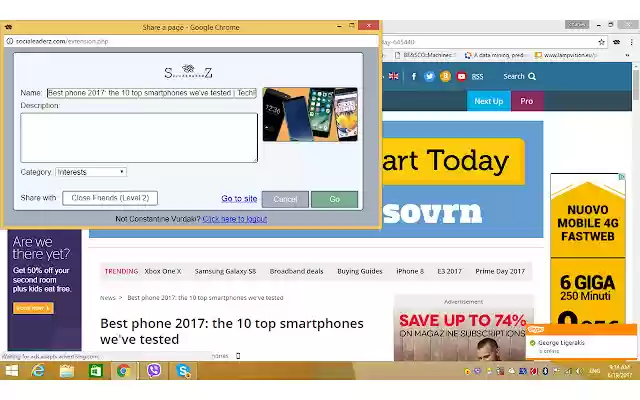The height and width of the screenshot is (400, 640).
Task: Click the Search magnifier icon on the site
Action: (x=531, y=76)
